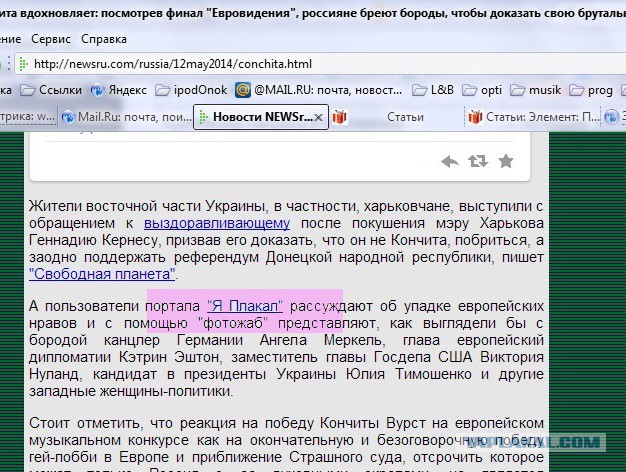Click the gift icon on Статьи: Элемент tab

[x=475, y=117]
